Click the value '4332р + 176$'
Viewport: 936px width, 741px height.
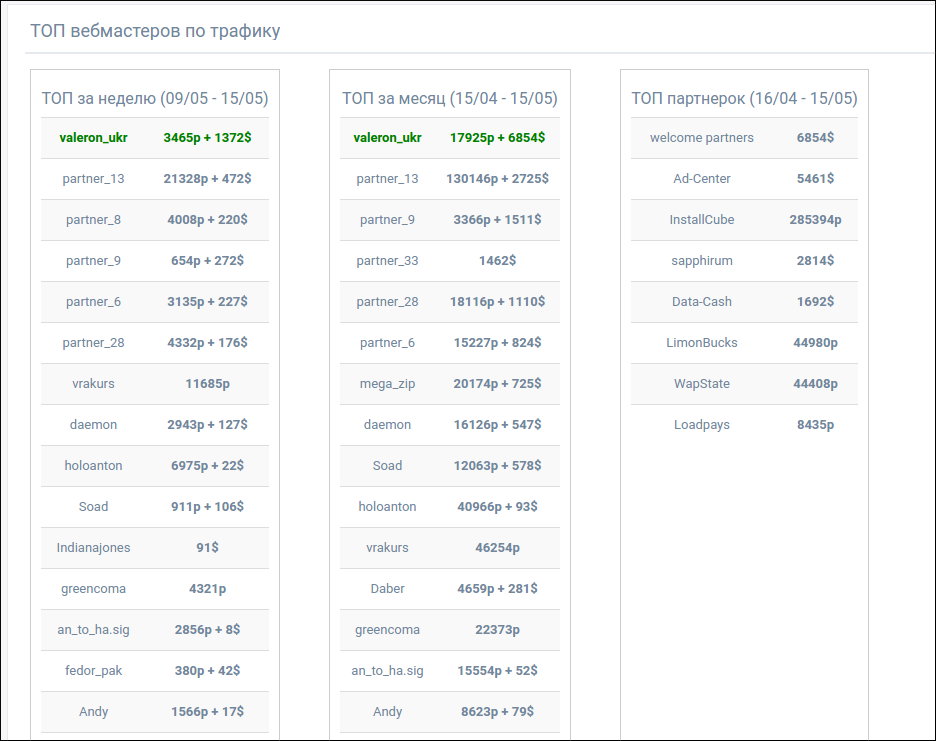[x=207, y=343]
